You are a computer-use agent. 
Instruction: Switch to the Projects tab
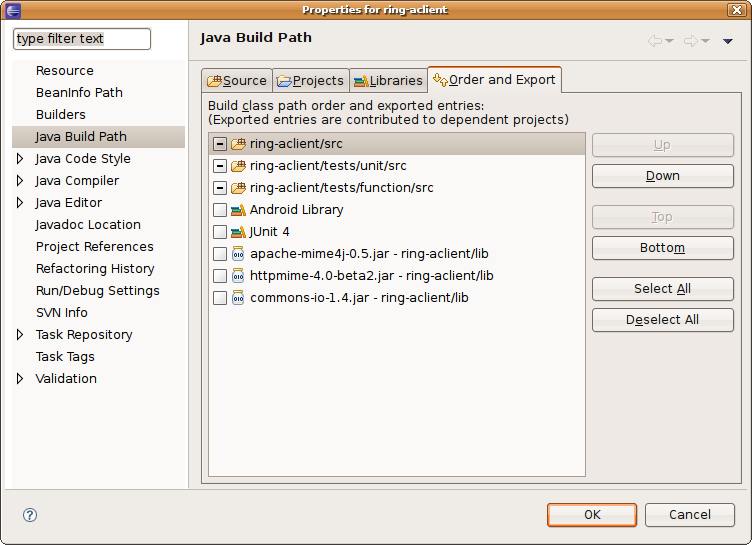tap(311, 80)
